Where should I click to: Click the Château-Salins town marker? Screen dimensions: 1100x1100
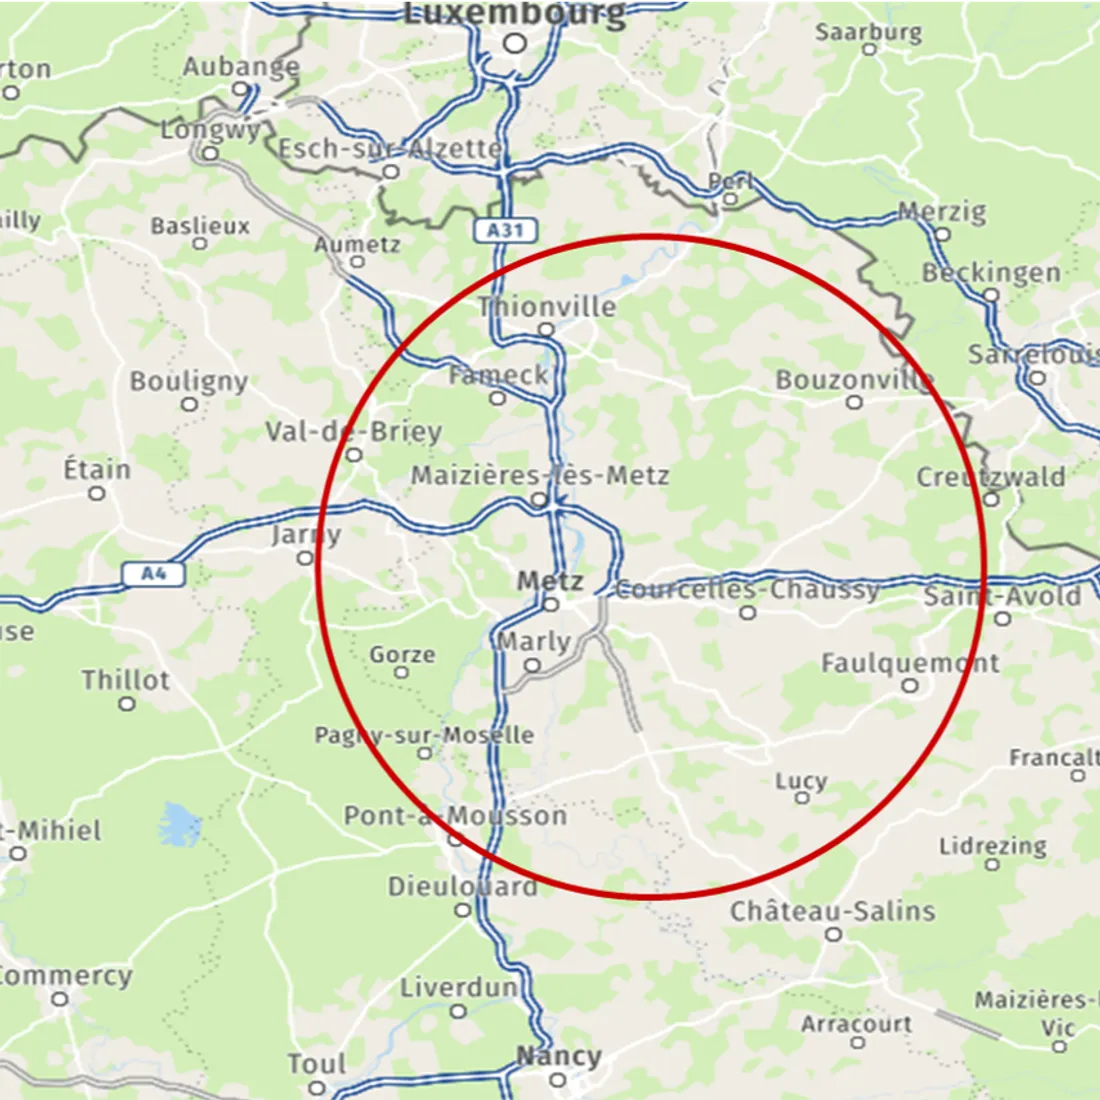(x=833, y=934)
